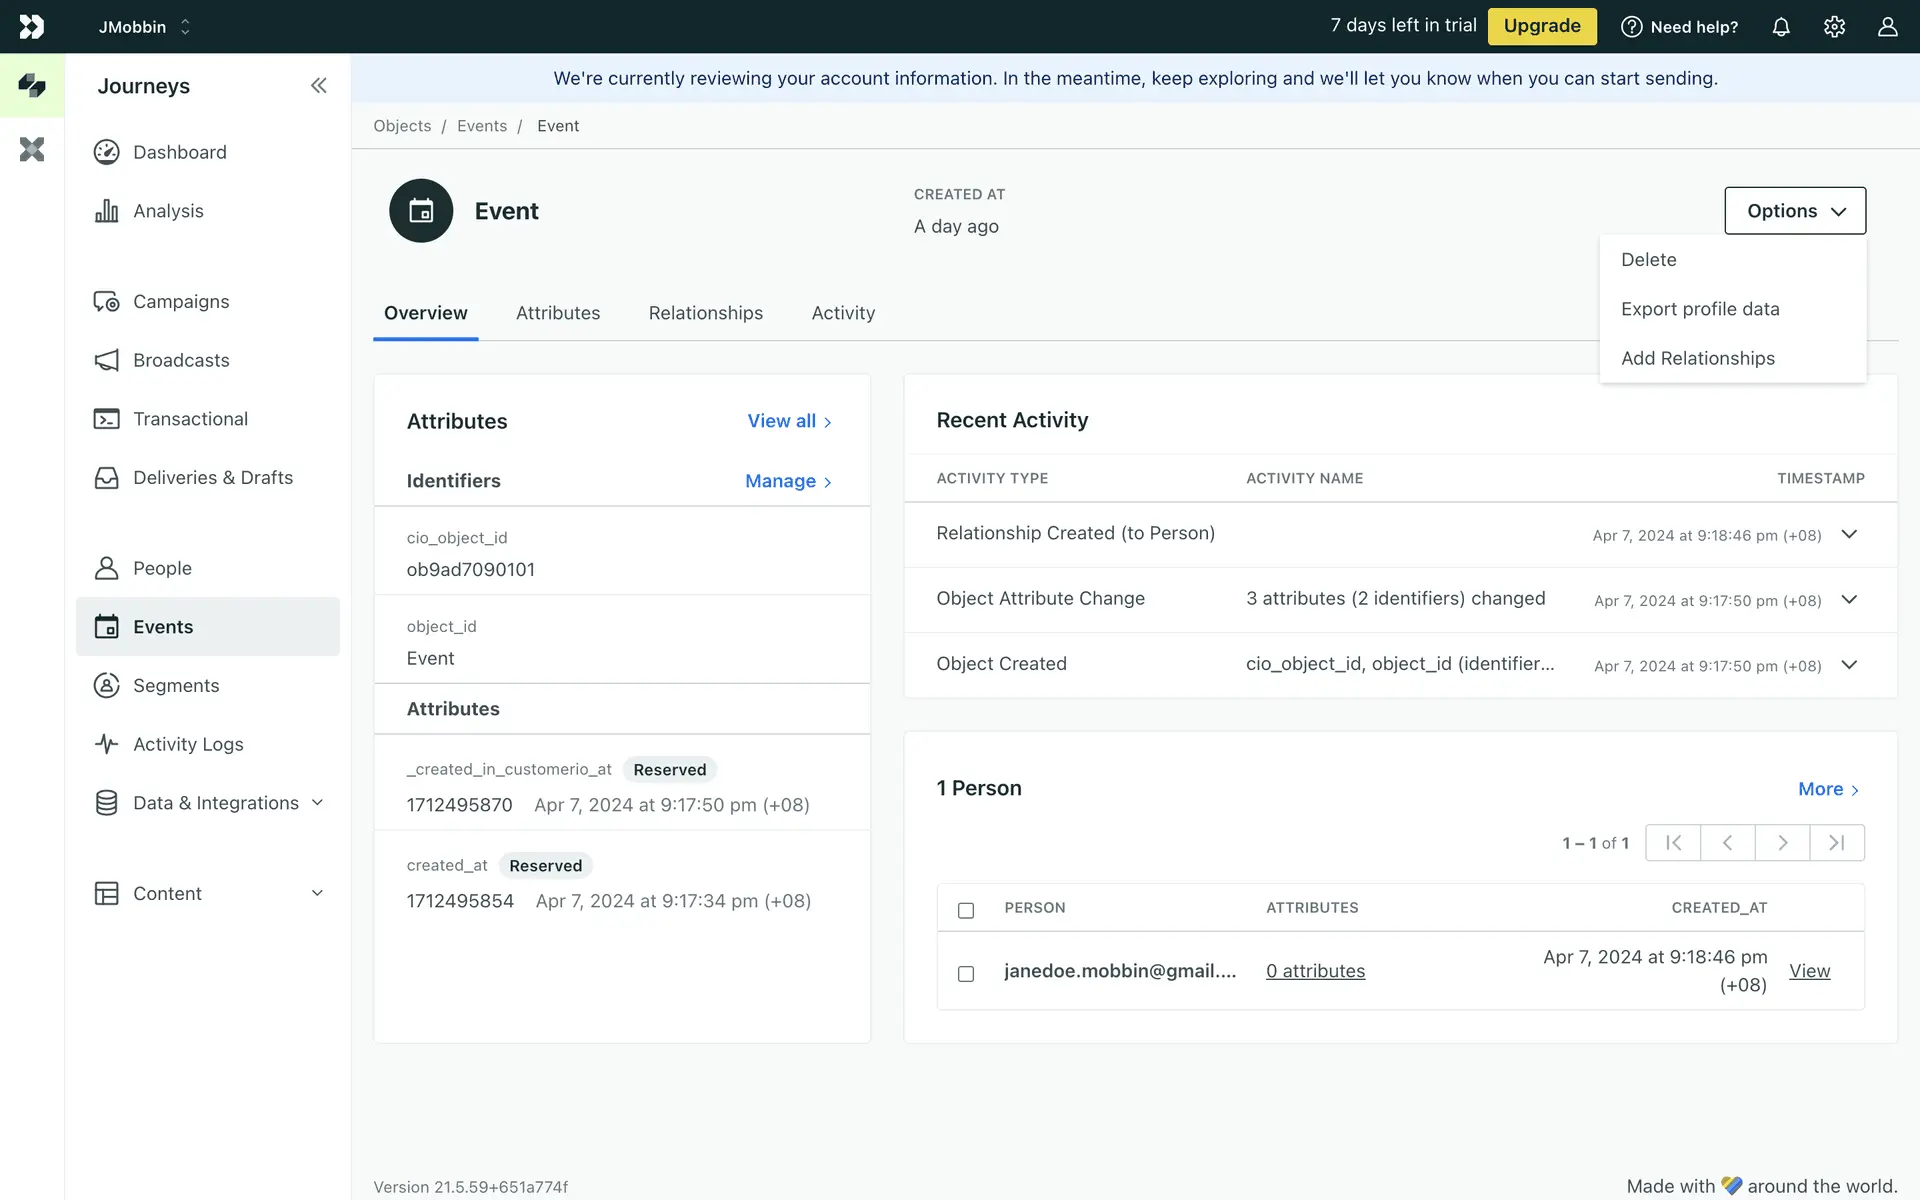
Task: Choose Export profile data option
Action: pyautogui.click(x=1700, y=309)
